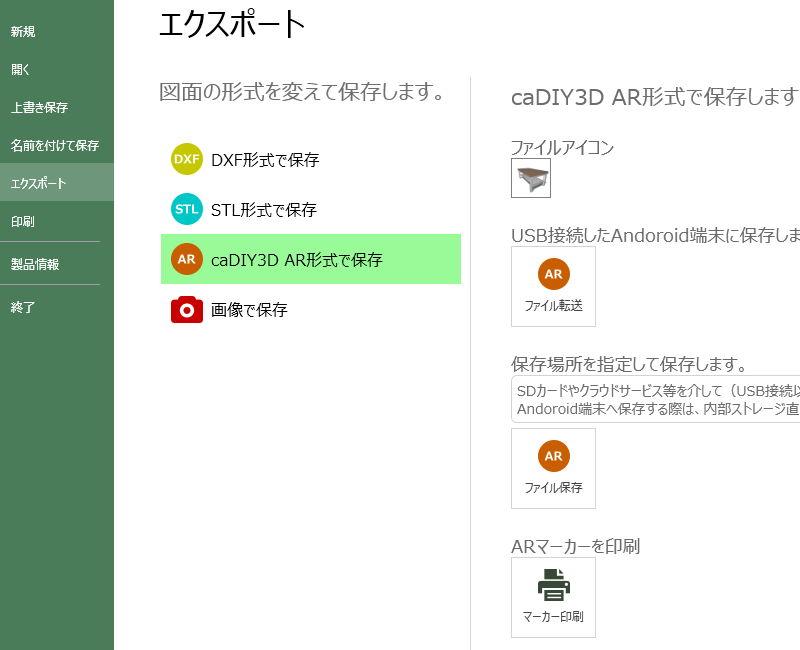Select 名前を付けて保存 in the sidebar

click(57, 145)
